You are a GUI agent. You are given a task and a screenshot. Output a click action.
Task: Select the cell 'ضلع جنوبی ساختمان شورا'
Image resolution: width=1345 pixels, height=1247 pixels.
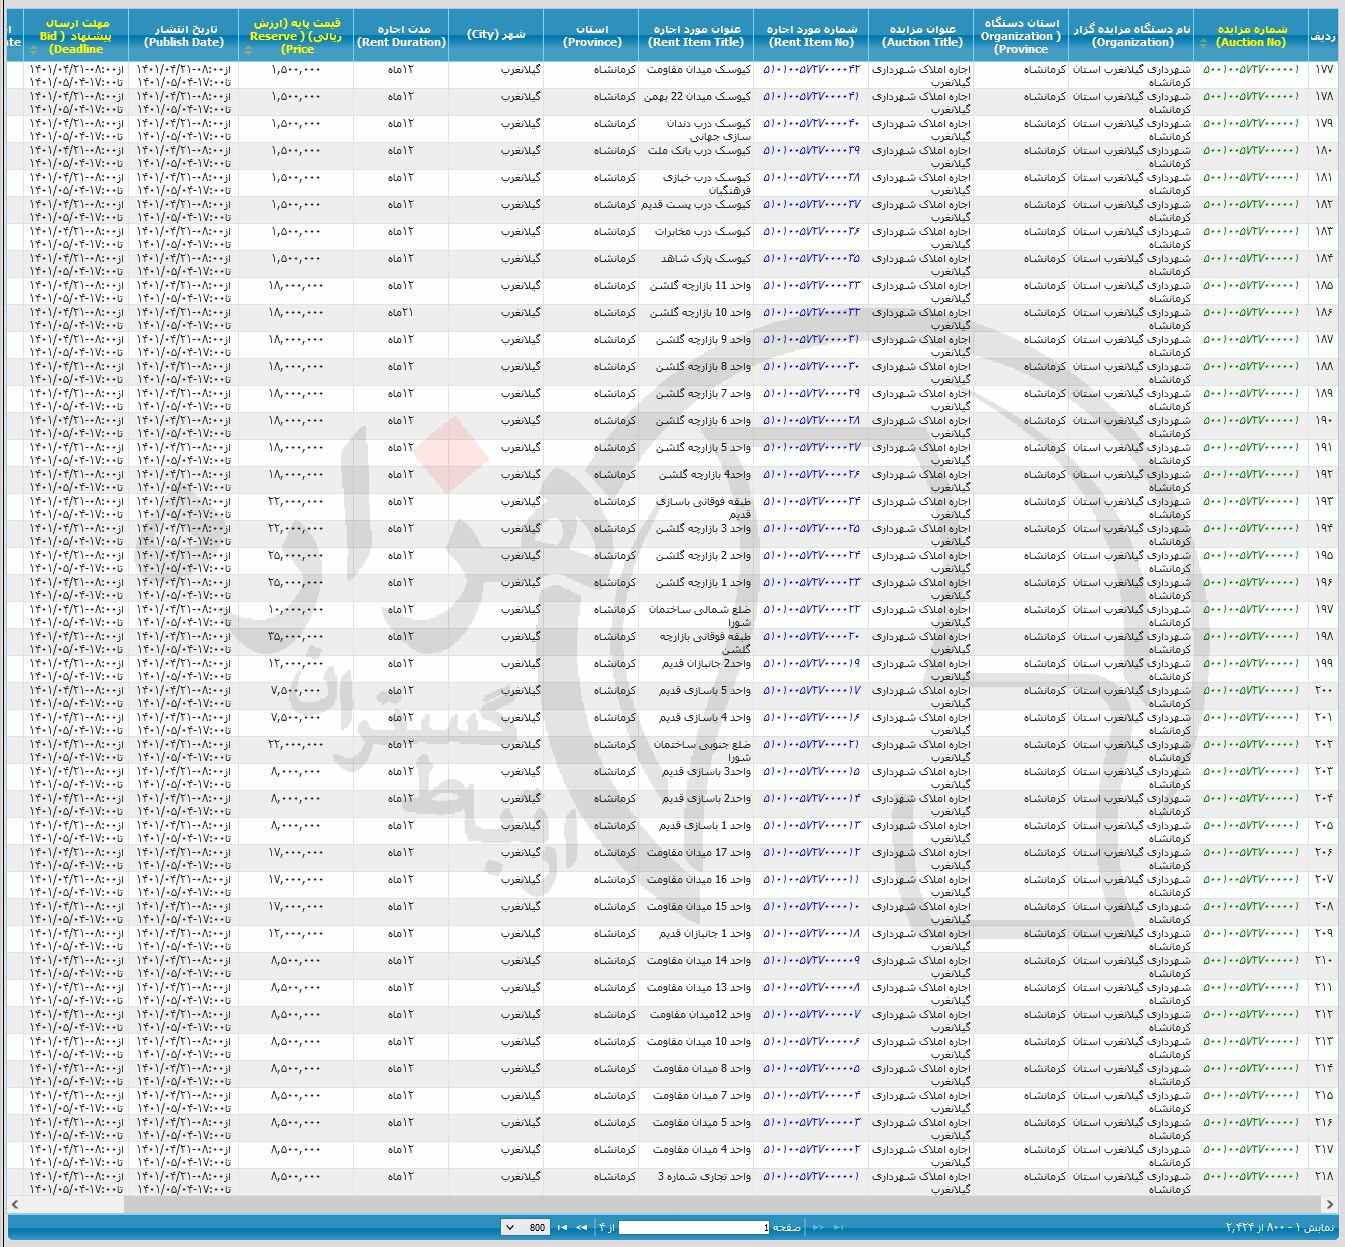coord(696,751)
